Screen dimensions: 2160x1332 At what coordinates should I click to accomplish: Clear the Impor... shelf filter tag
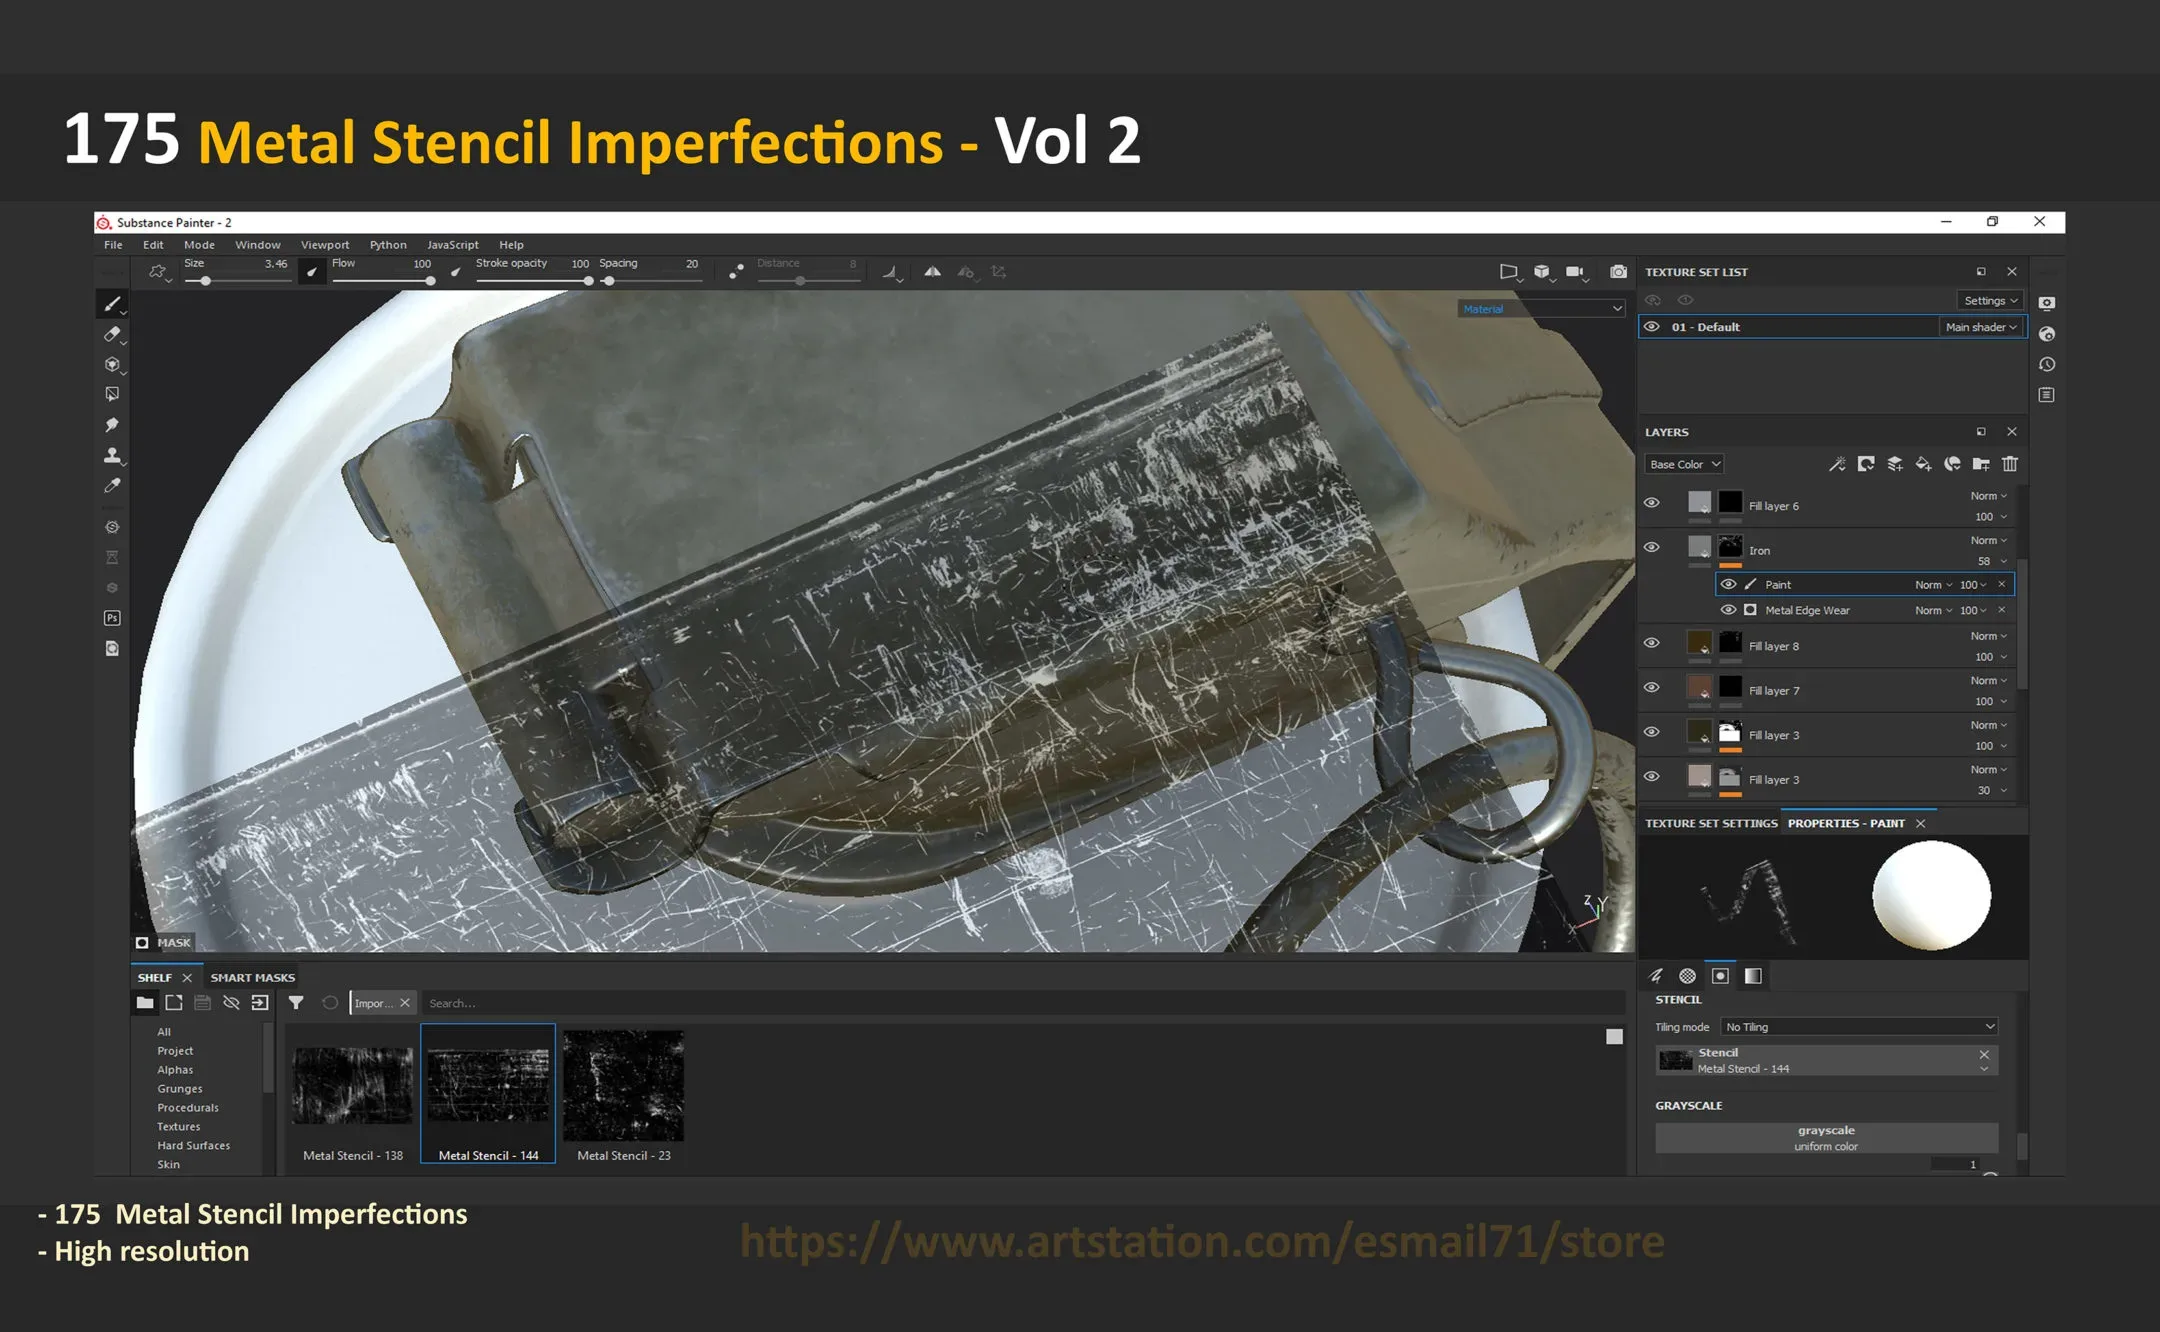405,1003
